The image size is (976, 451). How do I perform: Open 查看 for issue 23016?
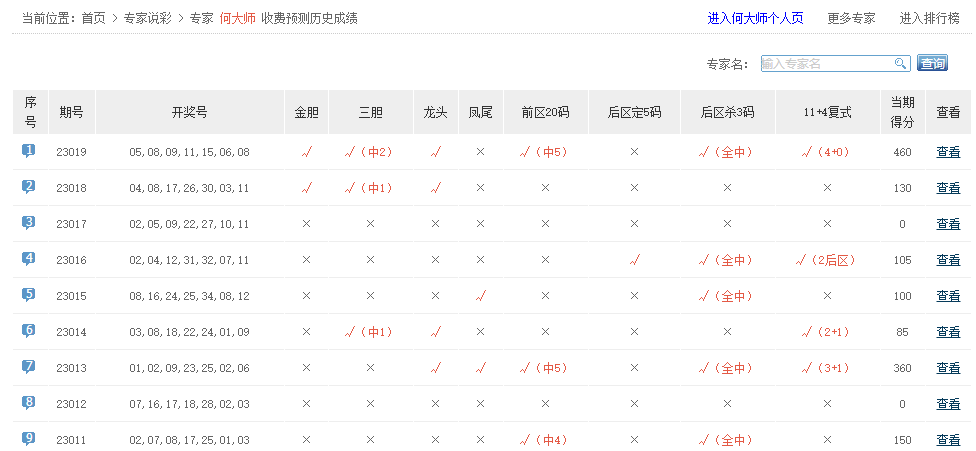(948, 260)
